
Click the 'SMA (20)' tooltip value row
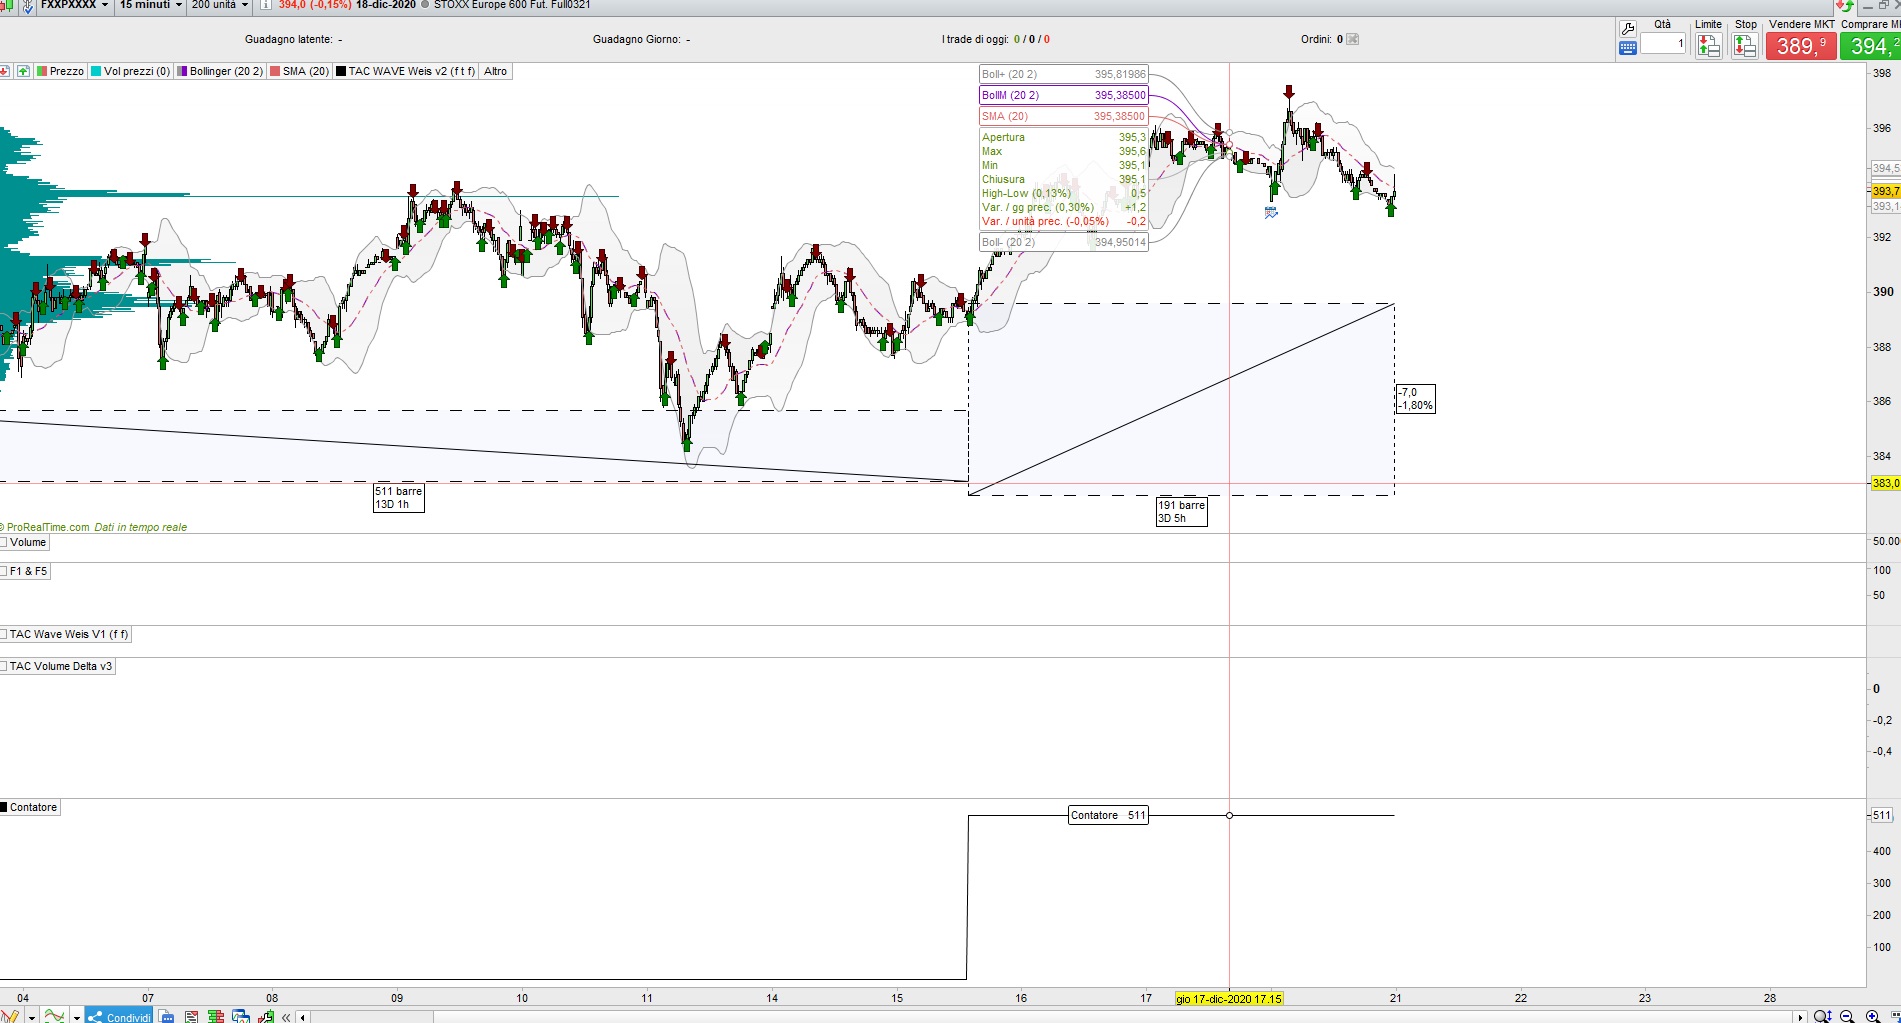[x=1064, y=116]
